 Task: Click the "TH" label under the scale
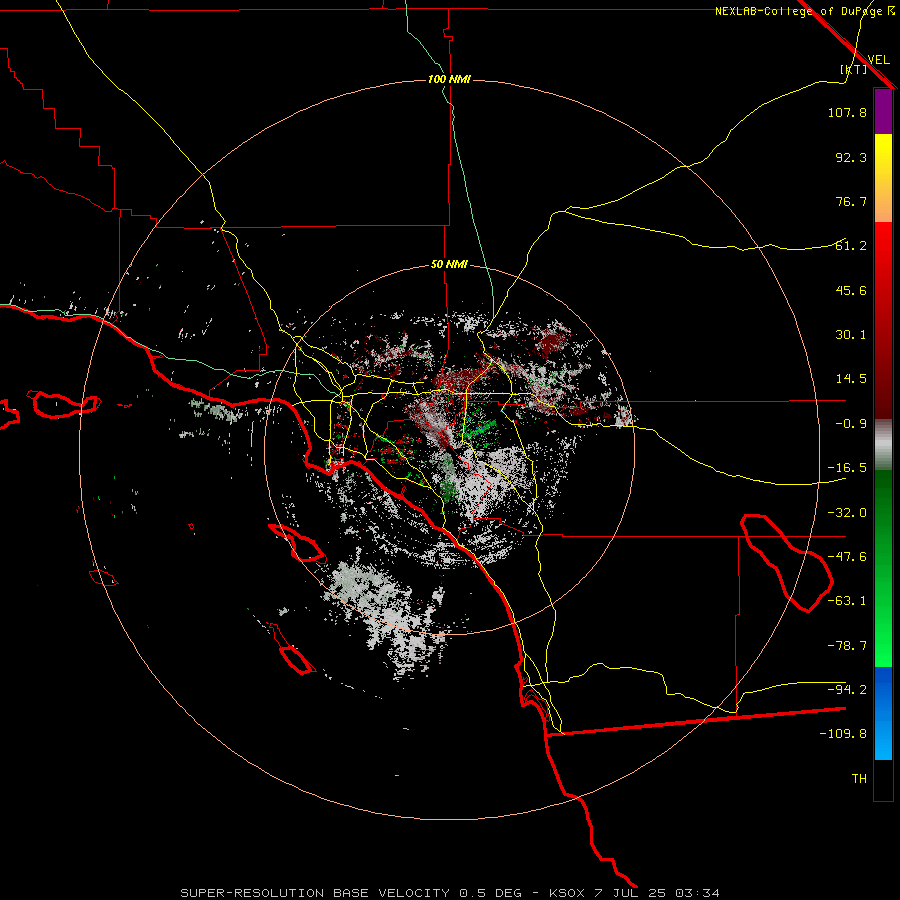coord(859,779)
